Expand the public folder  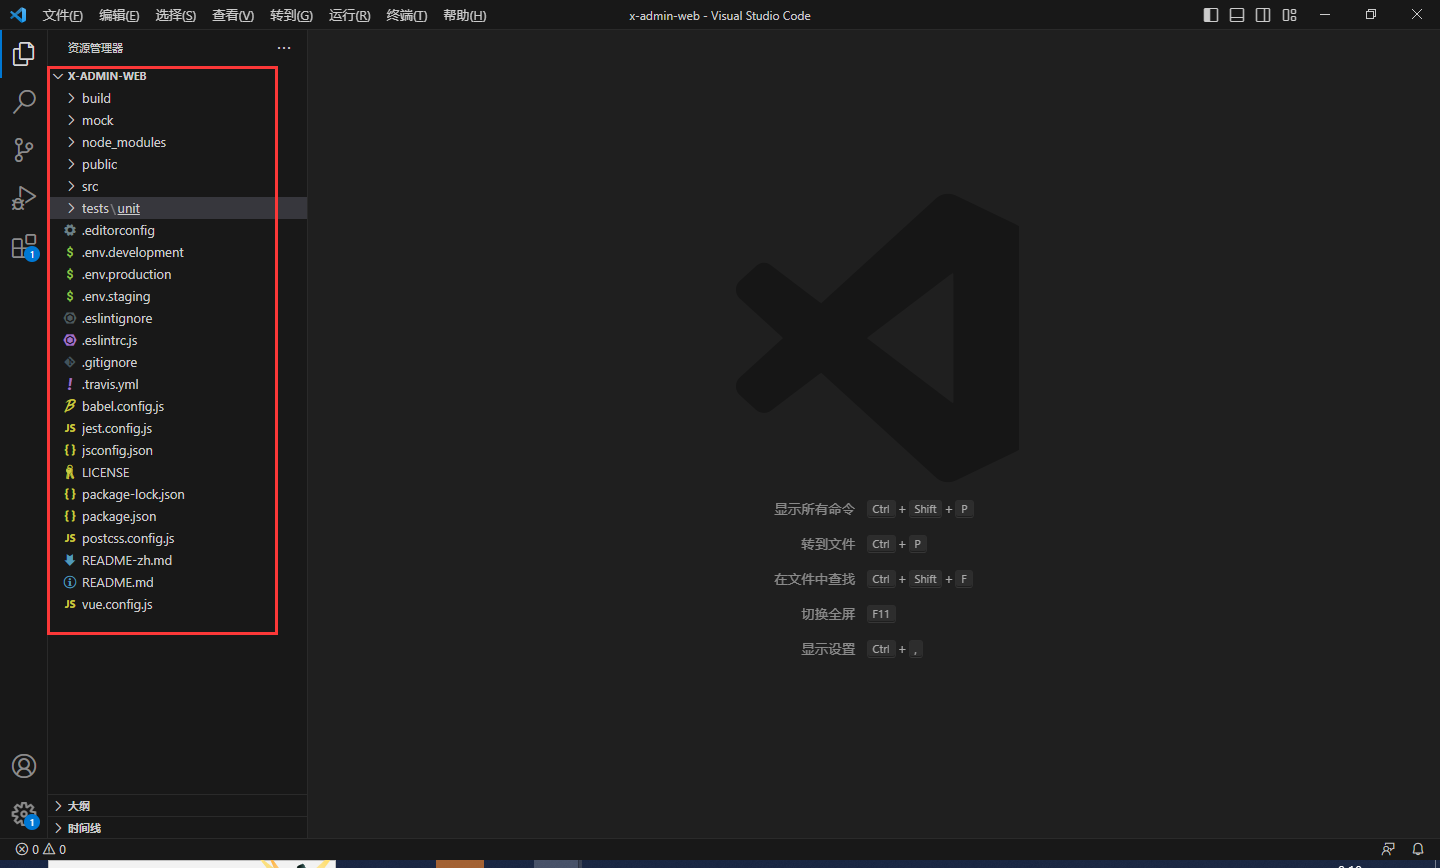pyautogui.click(x=178, y=164)
